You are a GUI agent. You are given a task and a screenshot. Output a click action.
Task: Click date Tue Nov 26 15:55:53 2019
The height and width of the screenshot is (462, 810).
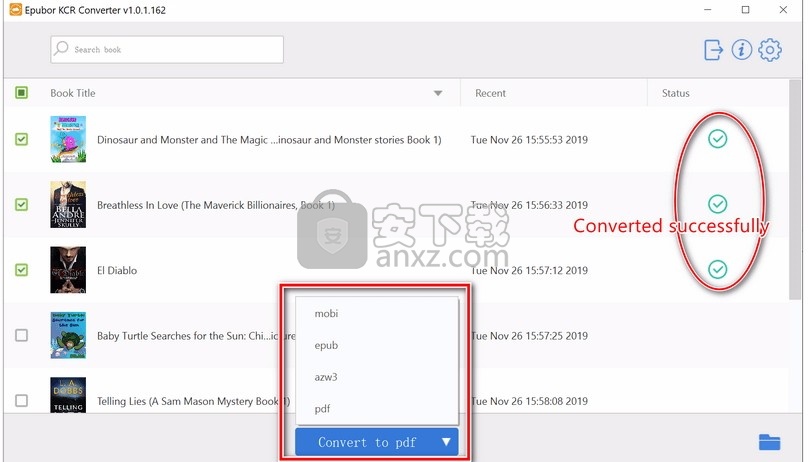coord(529,140)
